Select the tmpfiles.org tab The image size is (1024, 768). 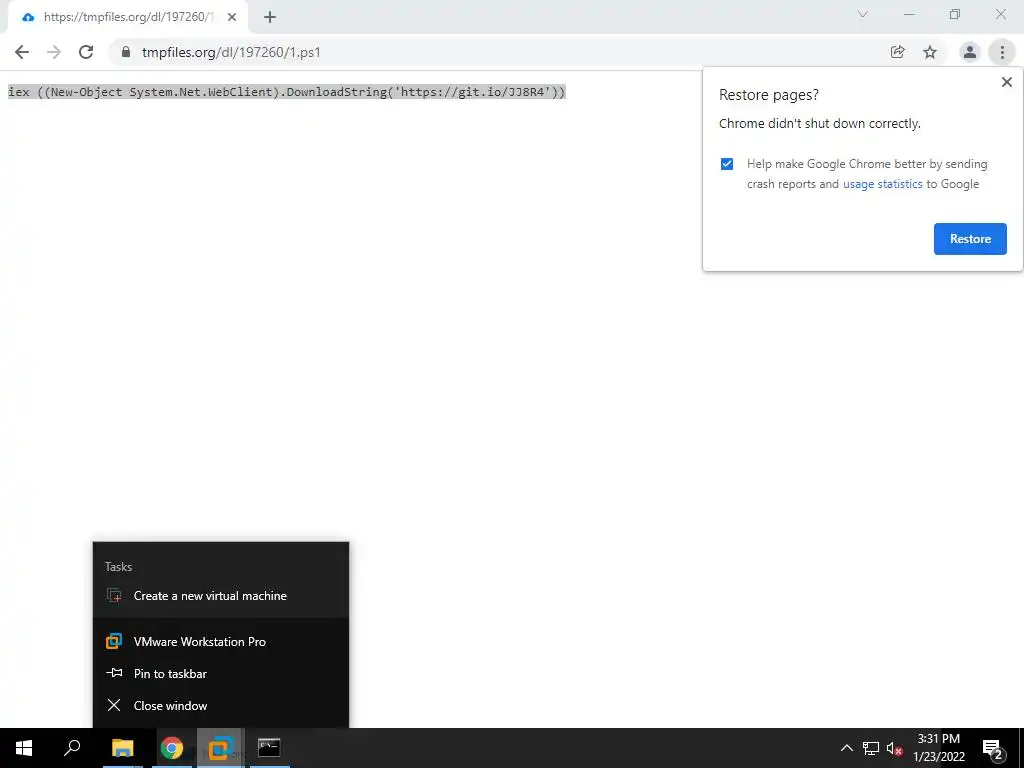(x=128, y=17)
